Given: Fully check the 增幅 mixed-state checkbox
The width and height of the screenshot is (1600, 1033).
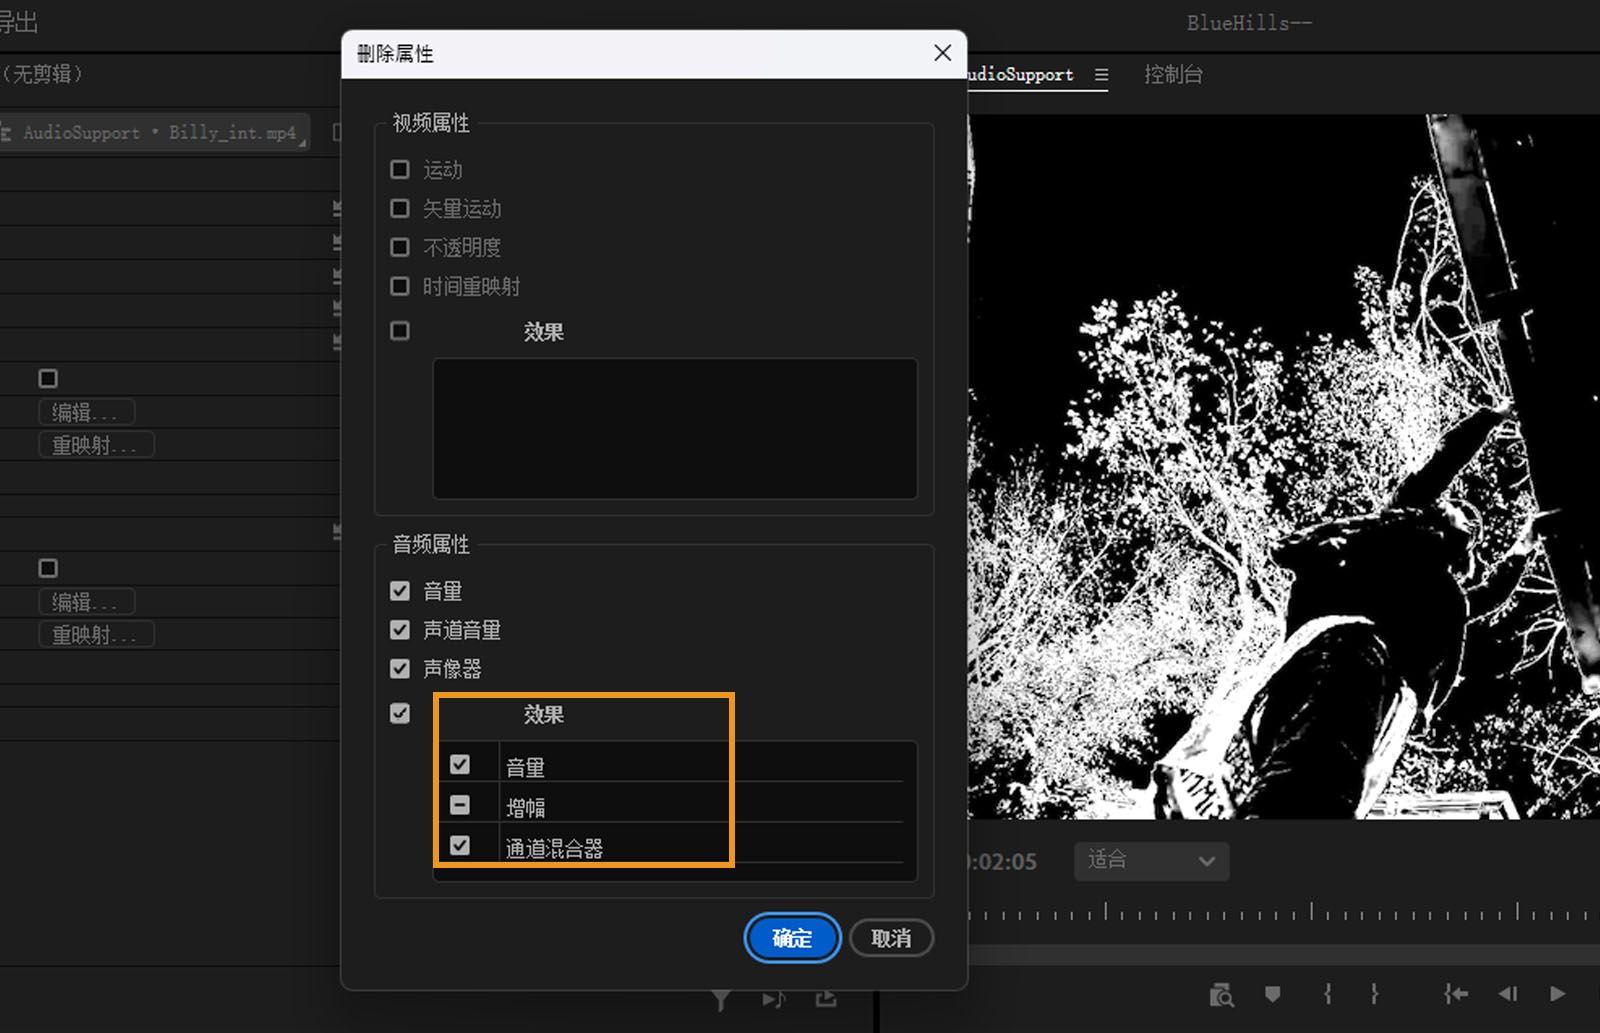Looking at the screenshot, I should click(x=460, y=804).
